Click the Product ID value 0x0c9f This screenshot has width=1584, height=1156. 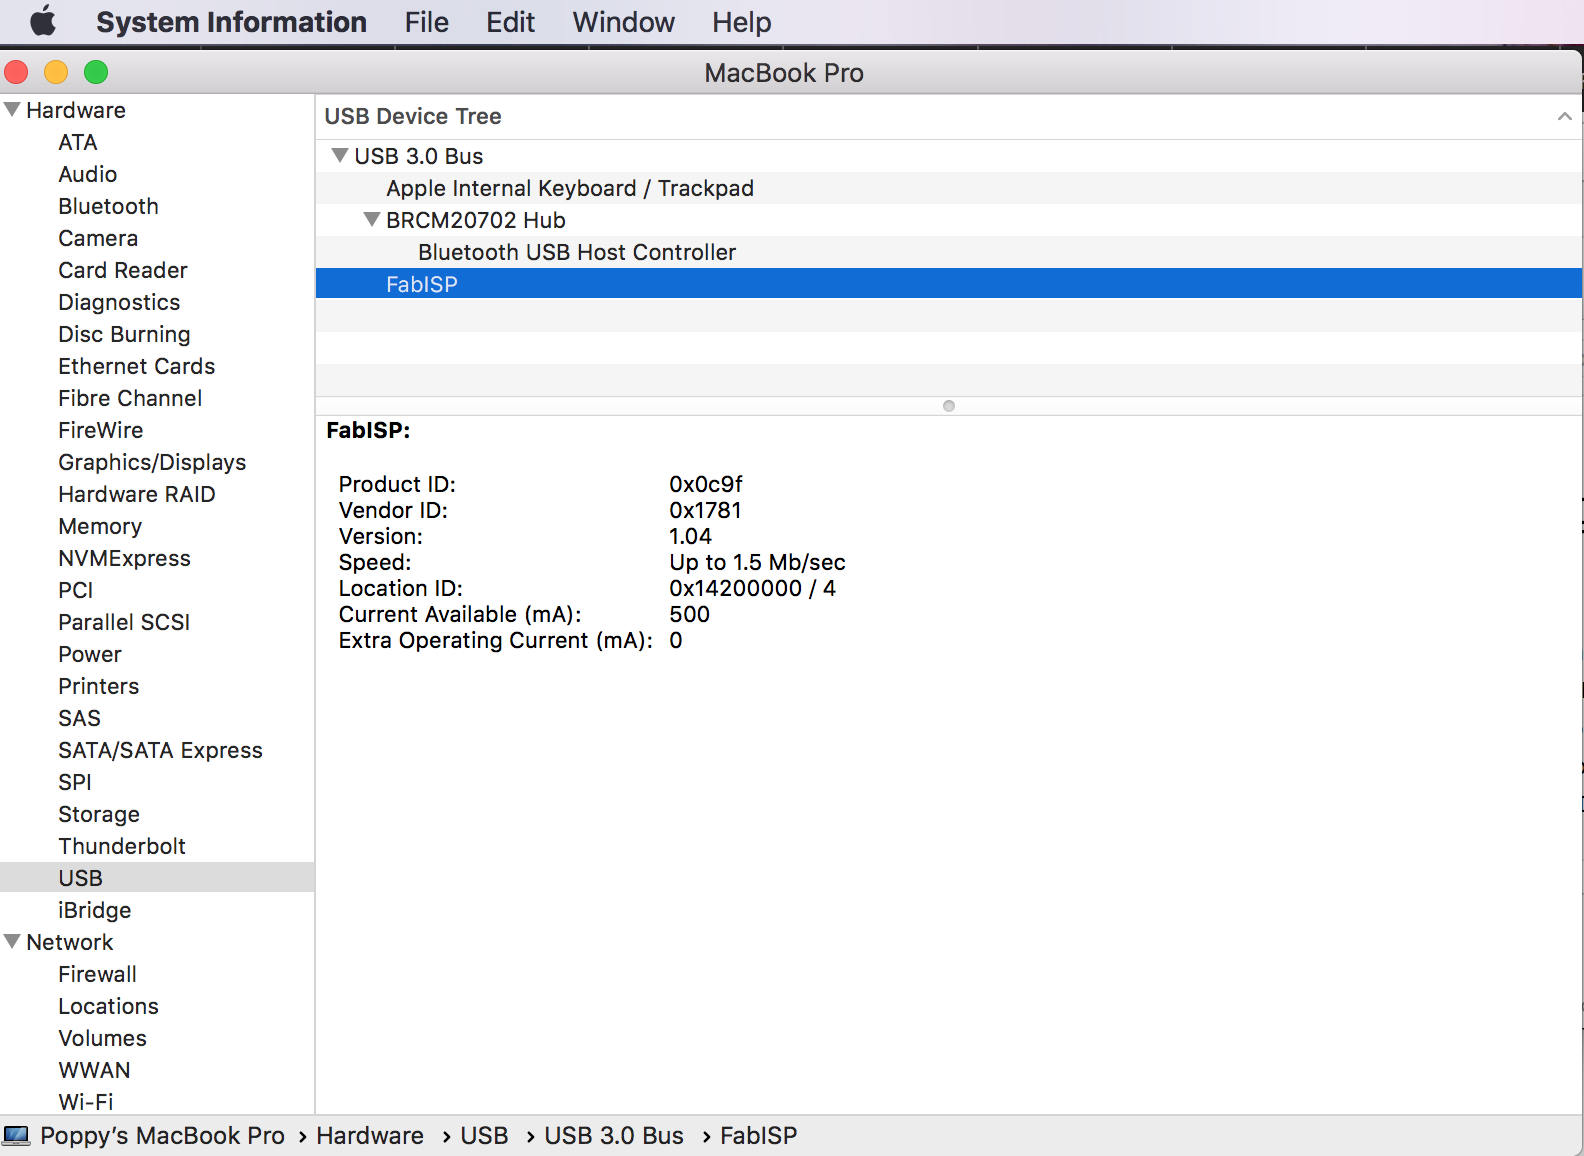click(x=706, y=484)
